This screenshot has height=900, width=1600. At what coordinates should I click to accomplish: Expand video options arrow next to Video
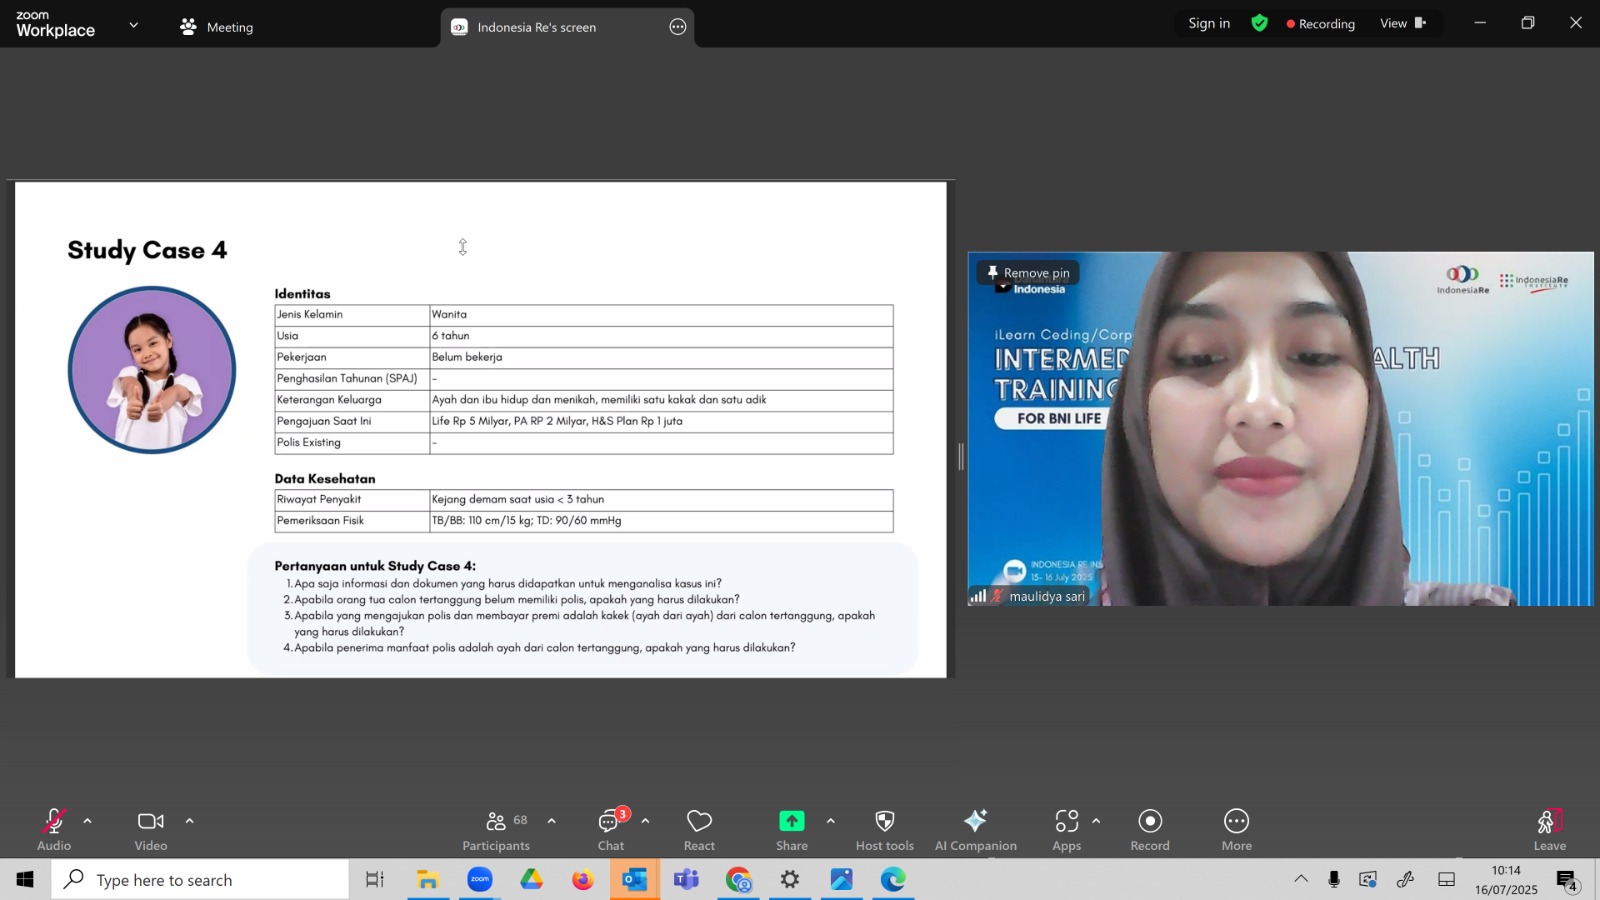[189, 821]
